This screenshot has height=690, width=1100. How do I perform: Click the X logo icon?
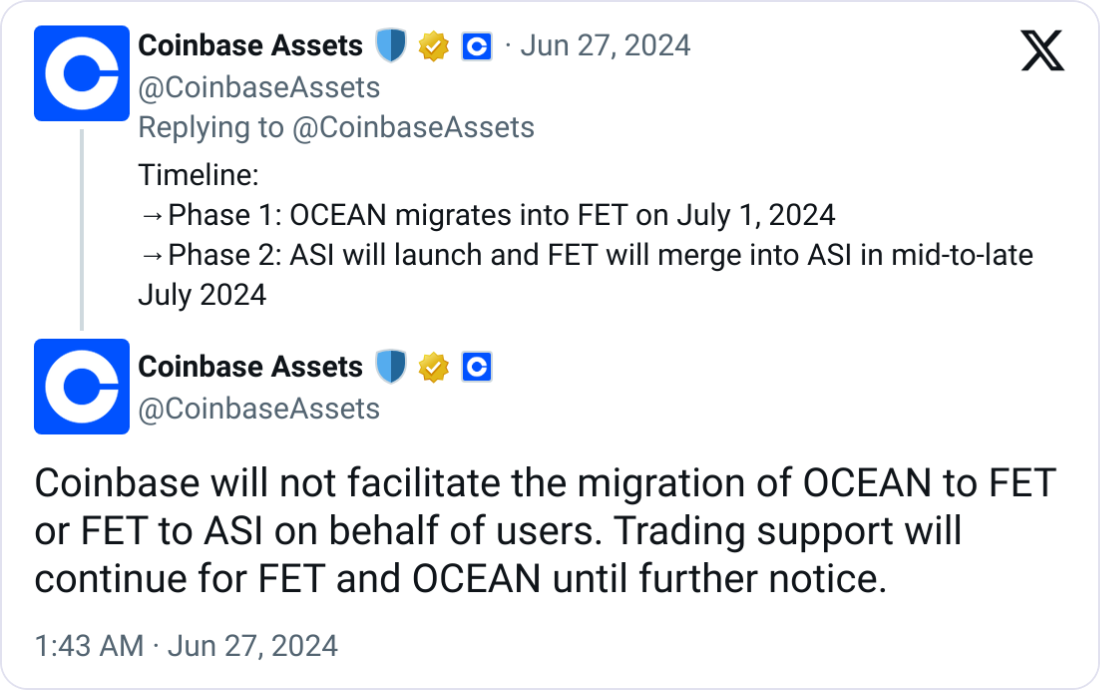point(1043,50)
